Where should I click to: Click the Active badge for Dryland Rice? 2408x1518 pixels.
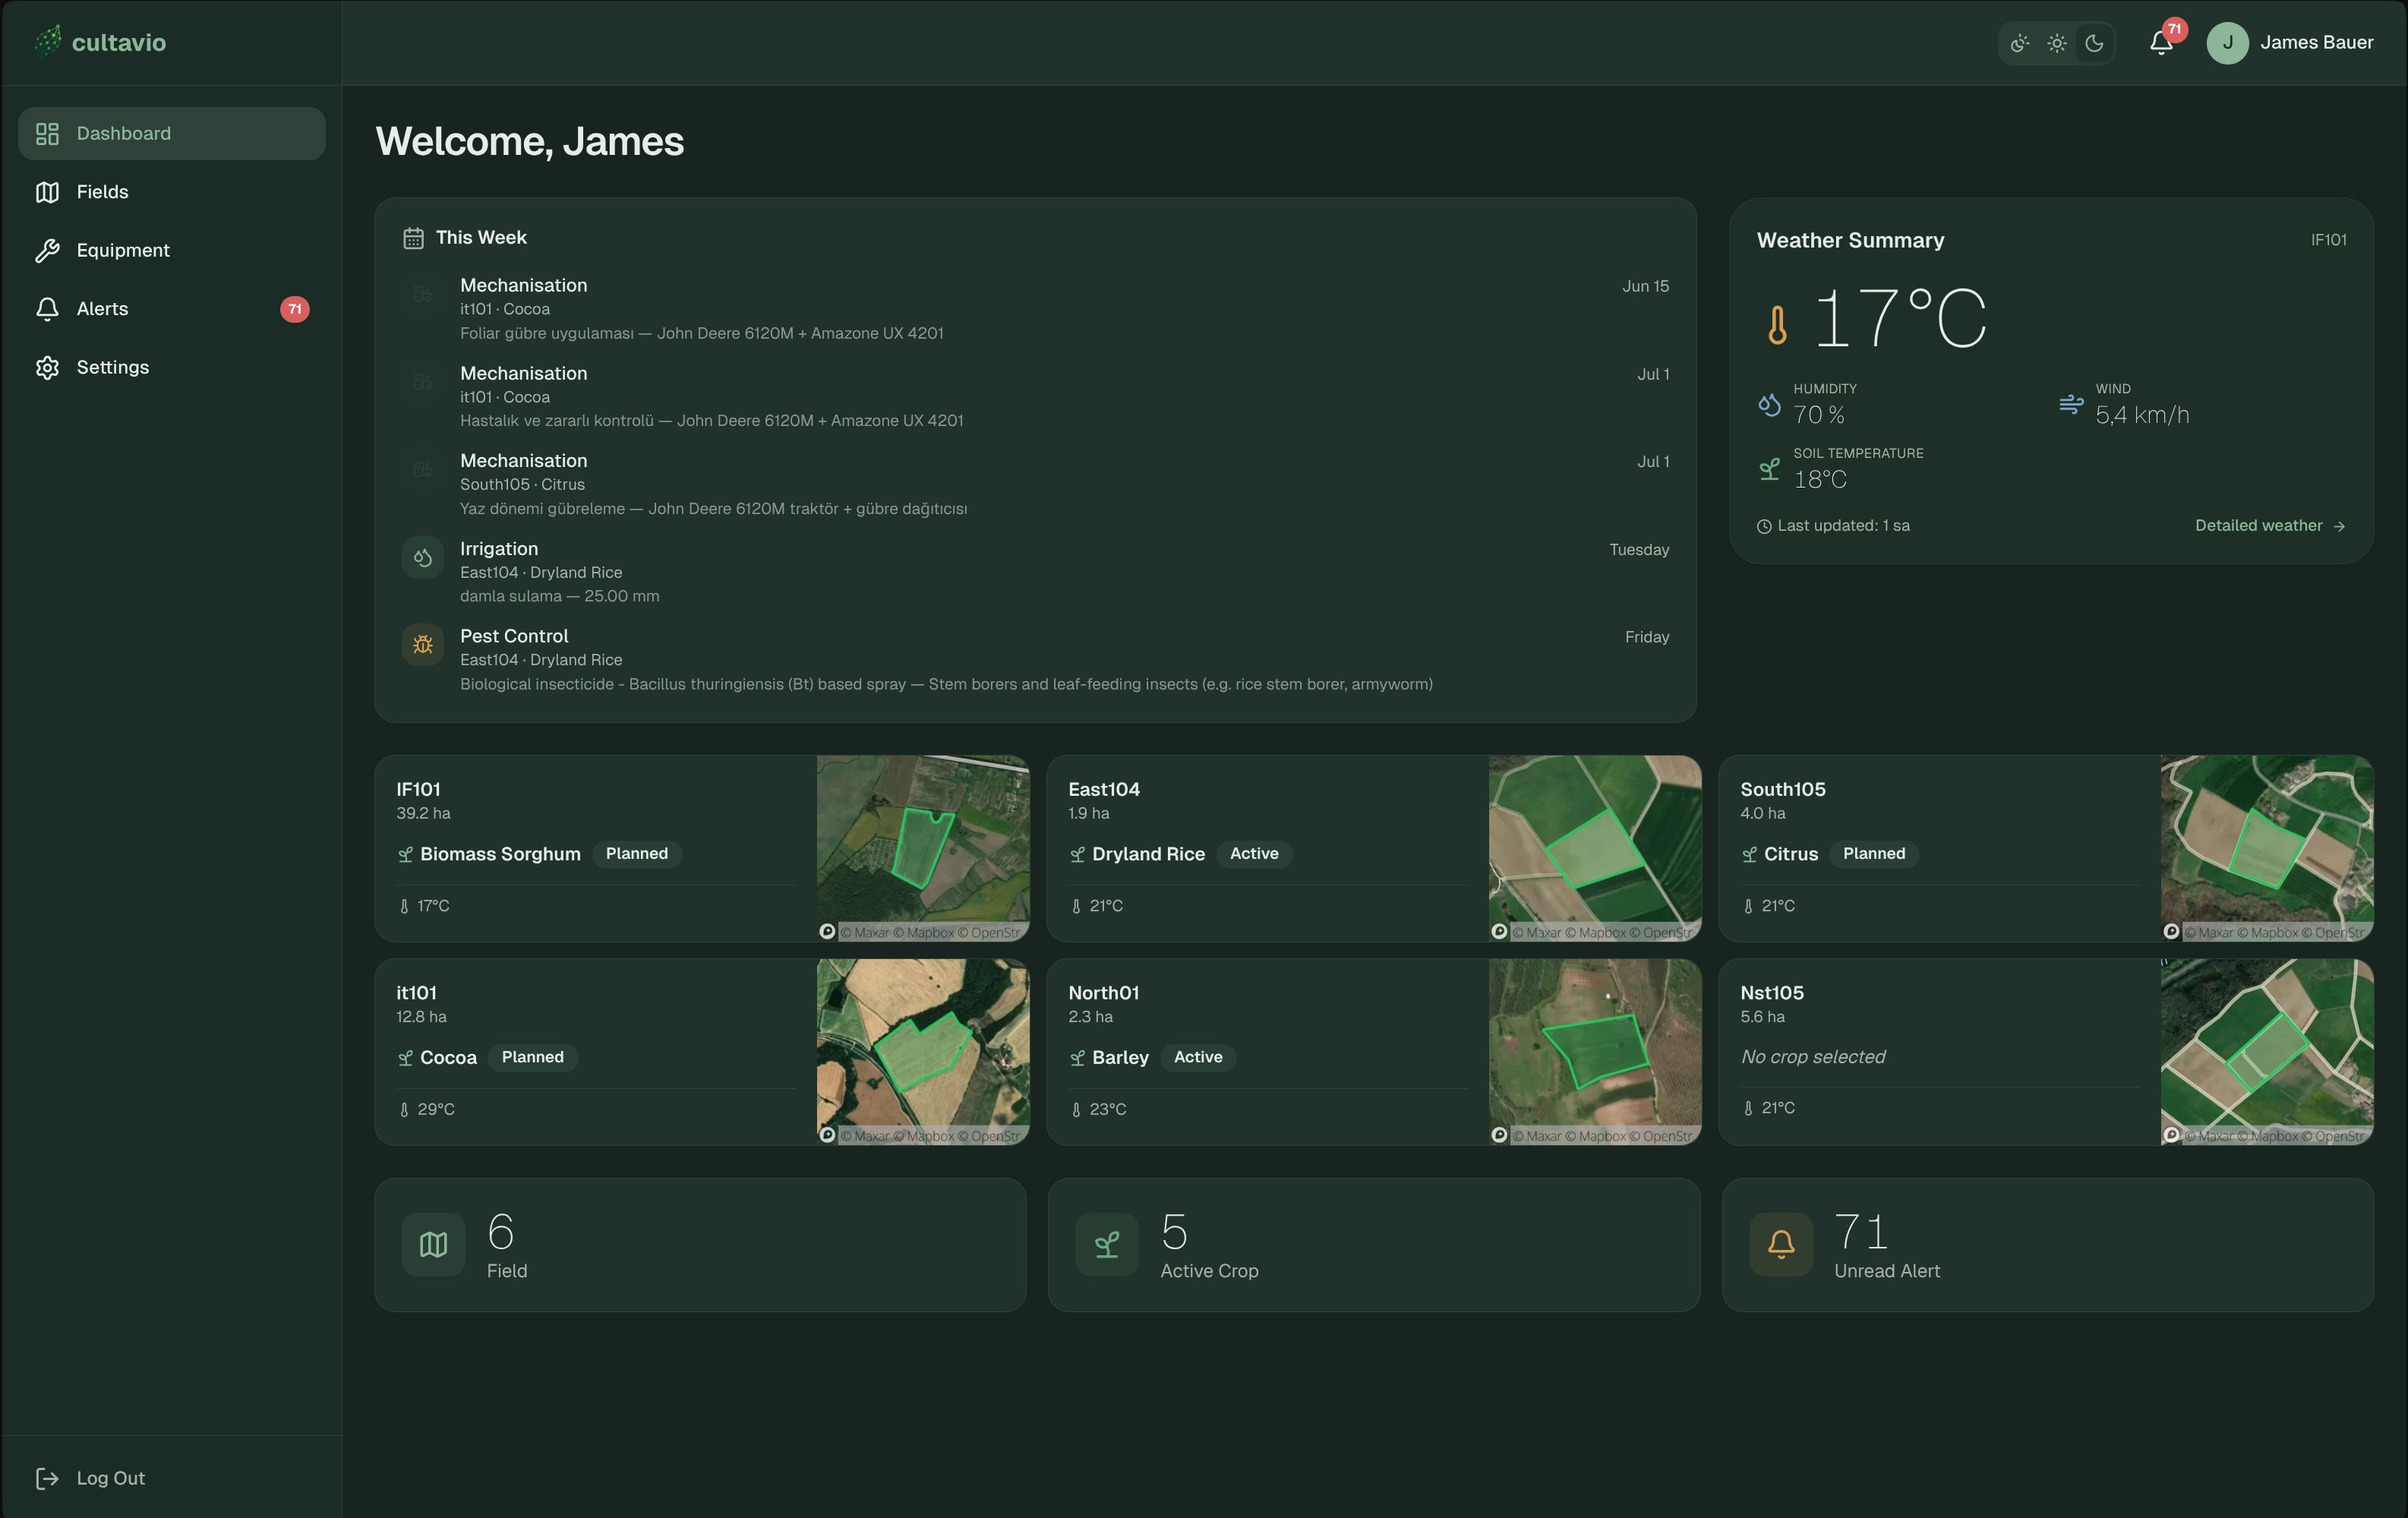click(1254, 854)
